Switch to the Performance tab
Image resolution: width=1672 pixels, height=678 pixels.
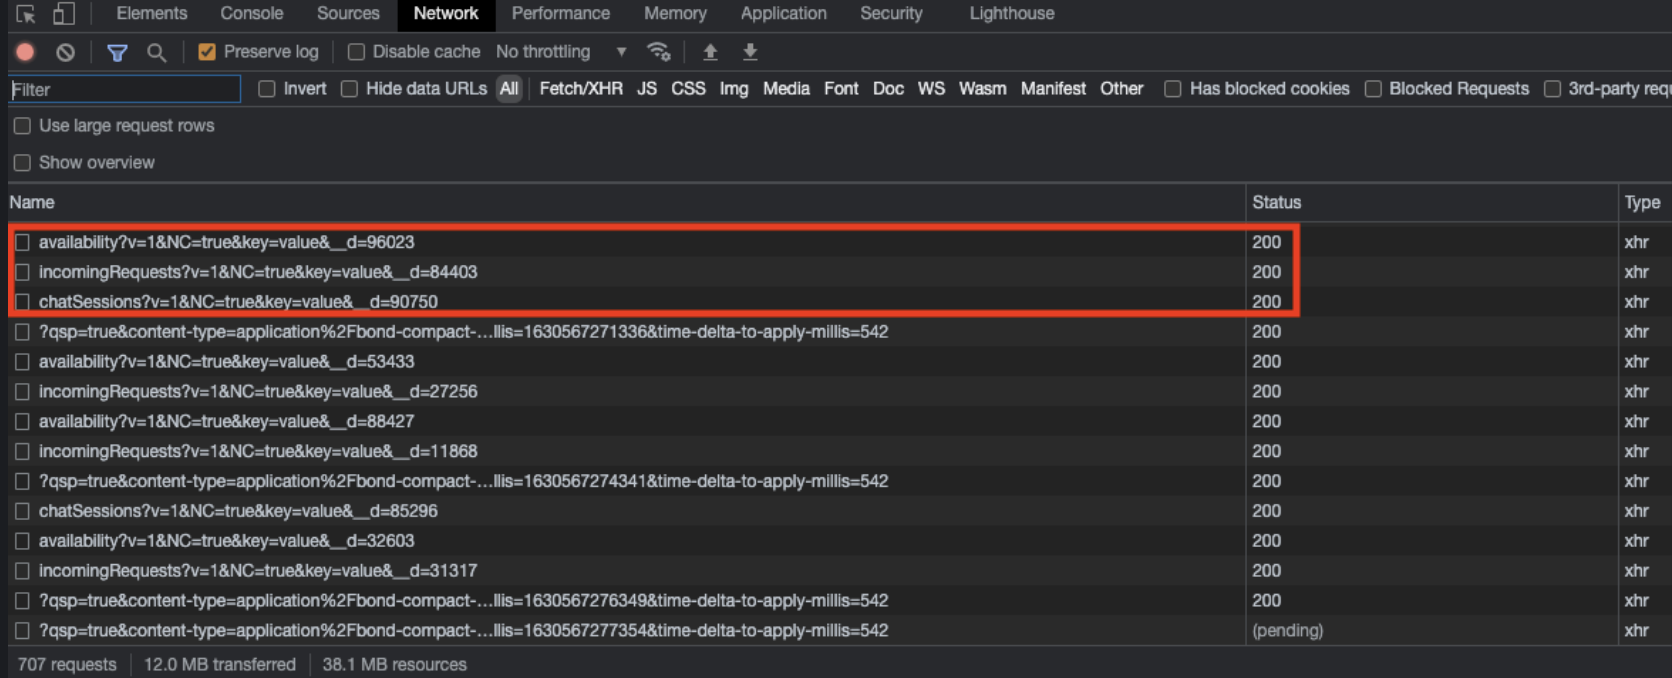[561, 14]
